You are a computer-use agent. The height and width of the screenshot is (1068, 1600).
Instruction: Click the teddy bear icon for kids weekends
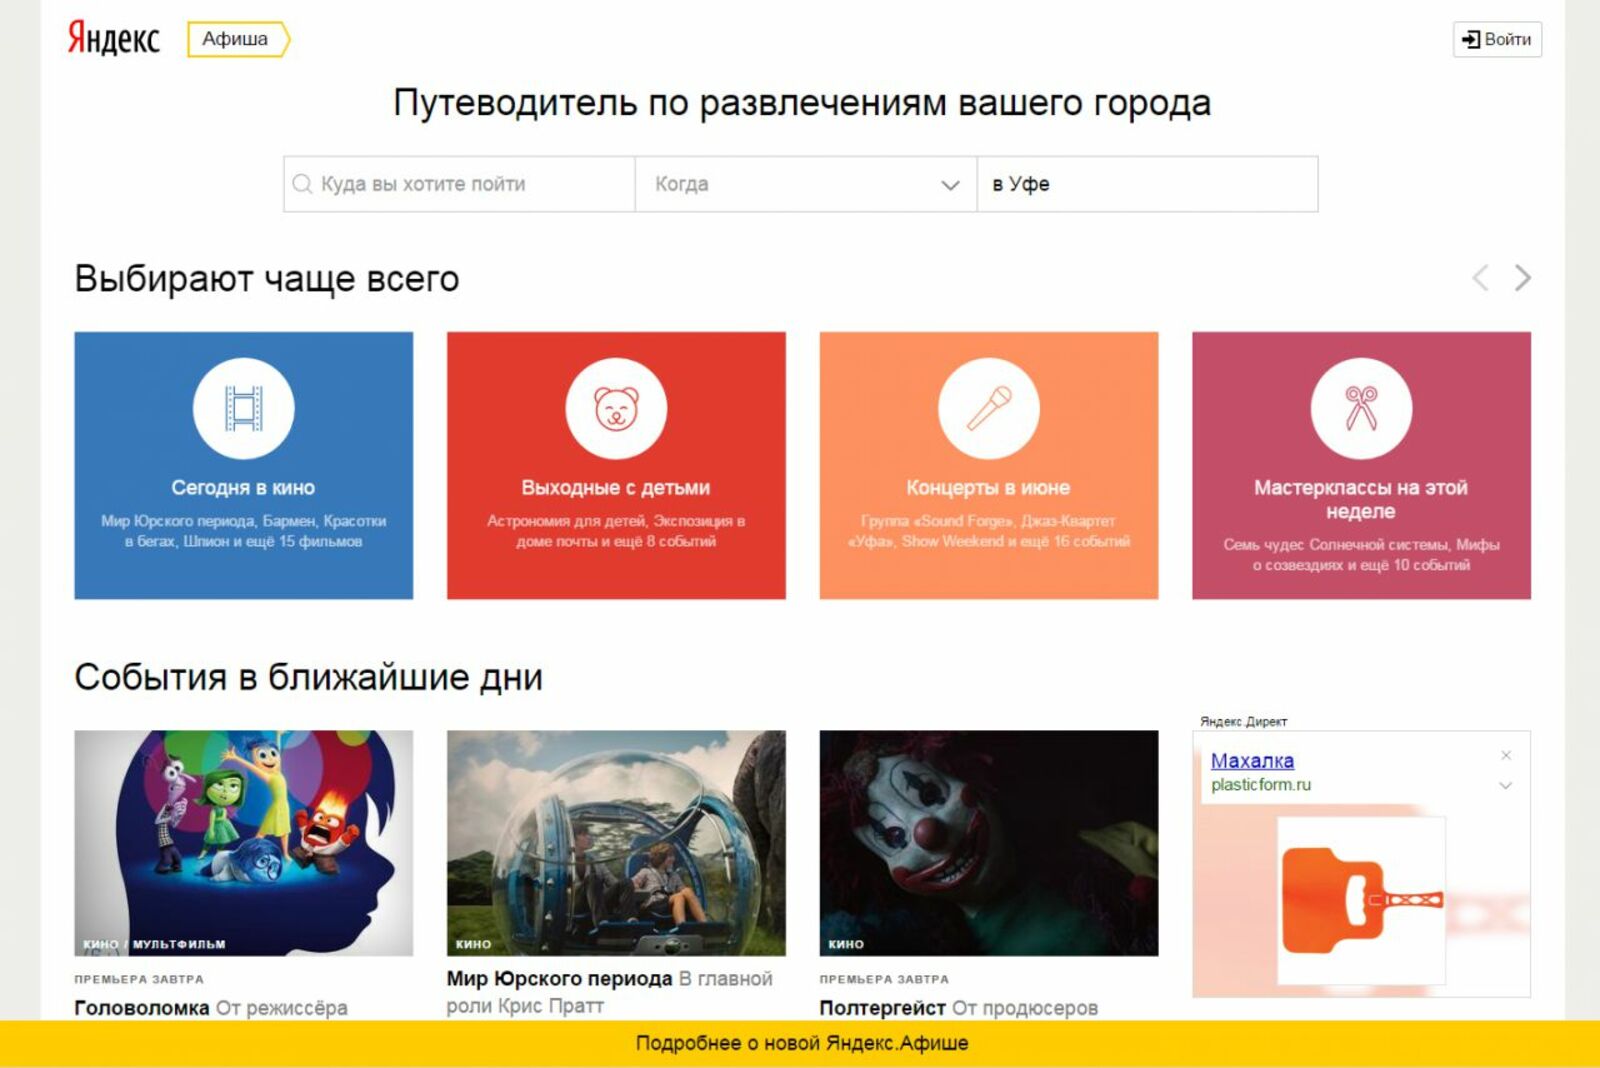pyautogui.click(x=616, y=408)
